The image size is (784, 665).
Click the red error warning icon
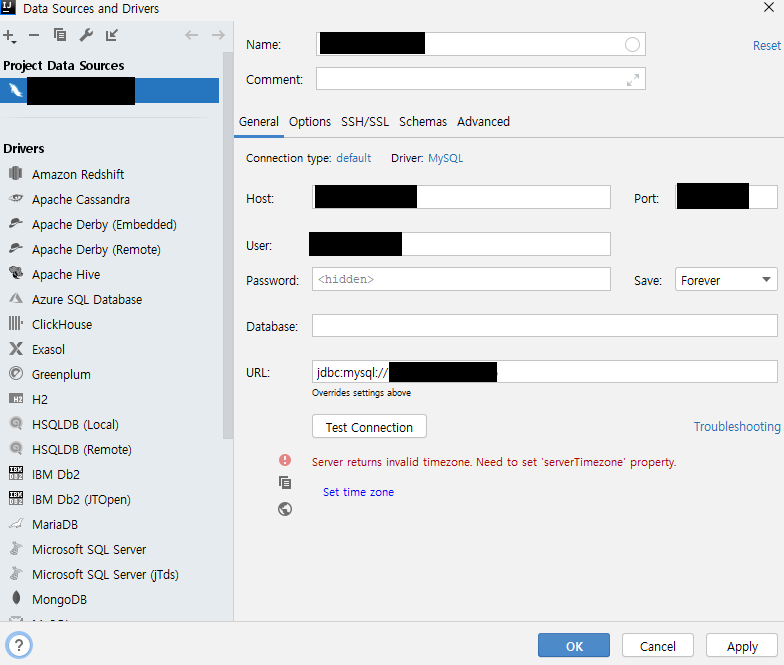[x=285, y=460]
